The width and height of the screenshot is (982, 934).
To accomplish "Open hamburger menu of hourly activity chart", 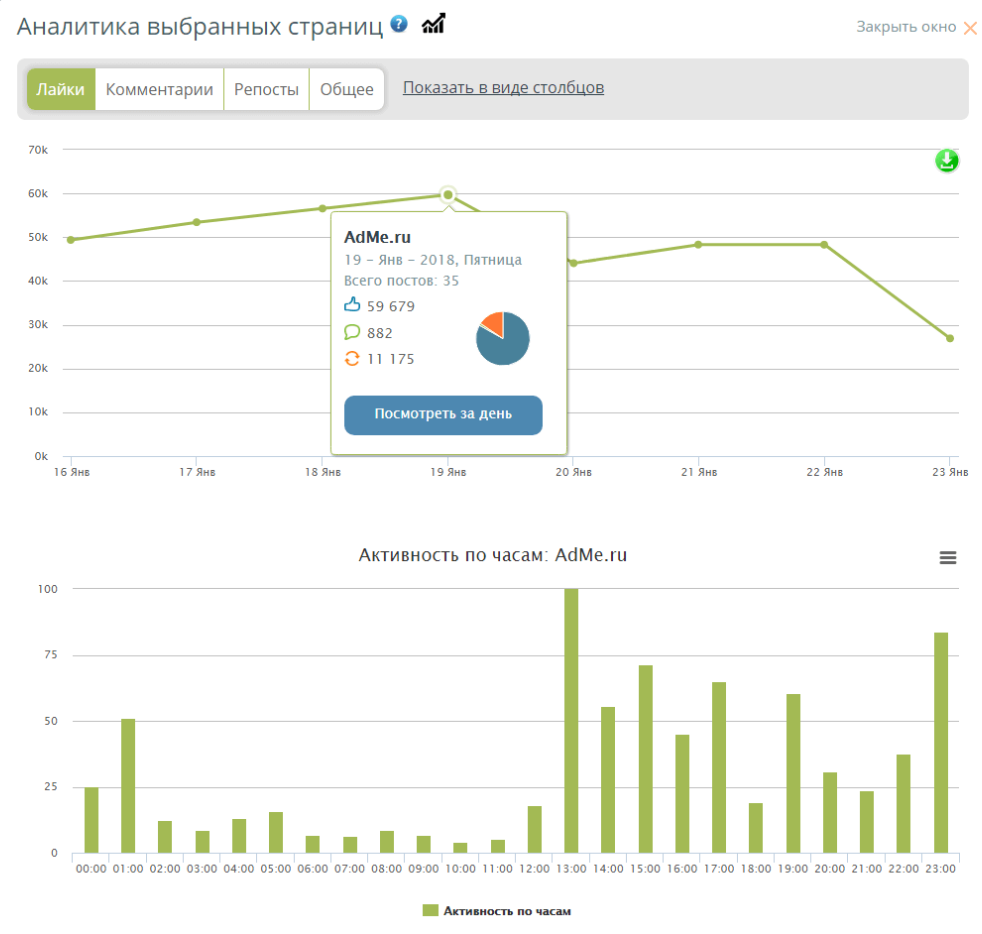I will [948, 558].
